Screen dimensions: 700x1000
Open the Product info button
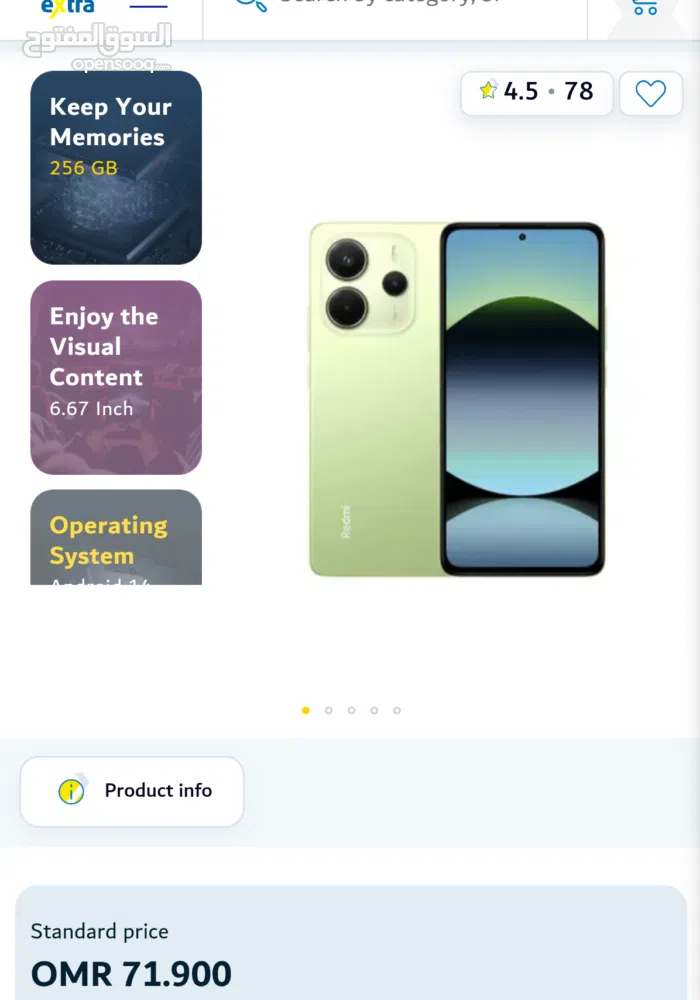132,791
